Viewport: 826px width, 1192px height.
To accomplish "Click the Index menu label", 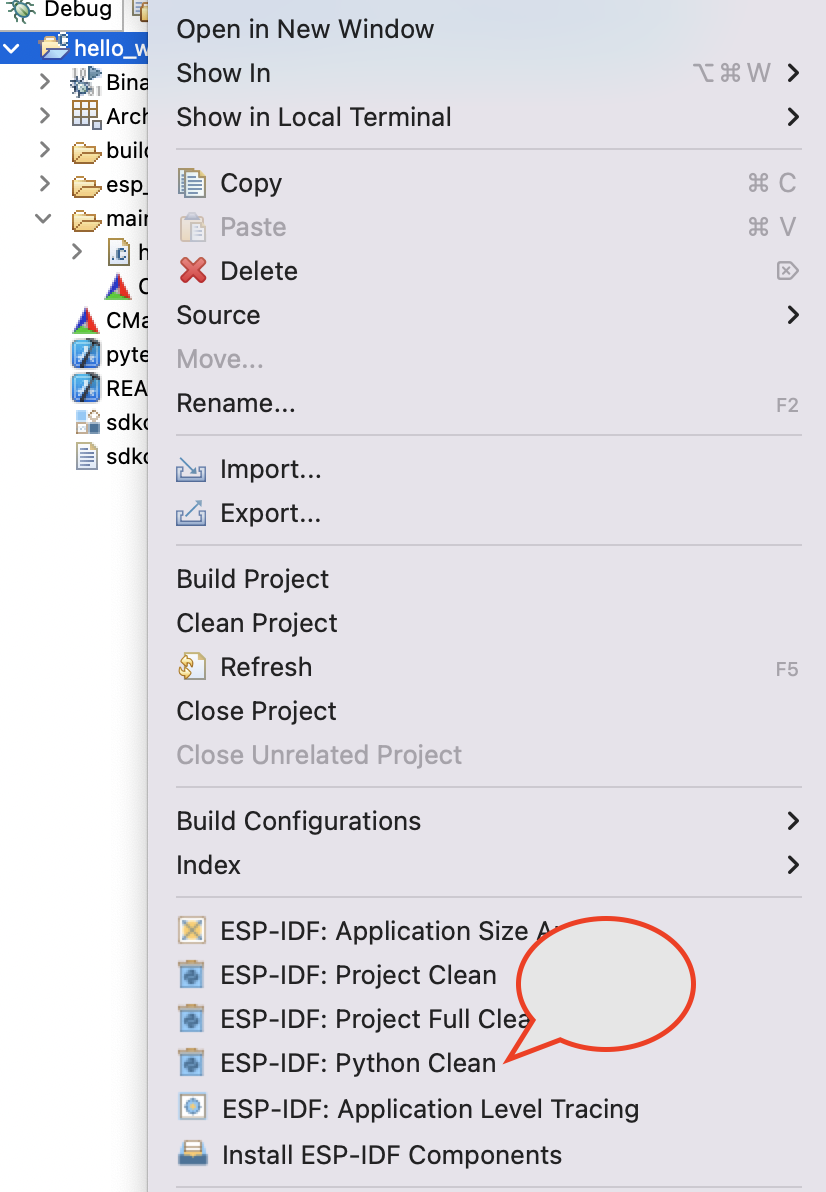I will click(208, 865).
